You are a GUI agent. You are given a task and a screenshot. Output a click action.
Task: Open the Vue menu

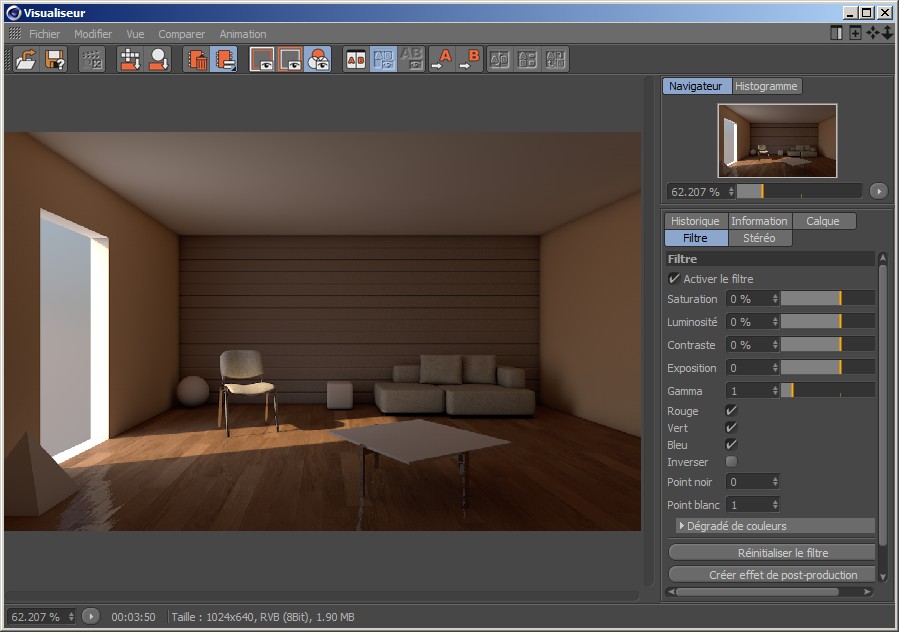coord(135,34)
